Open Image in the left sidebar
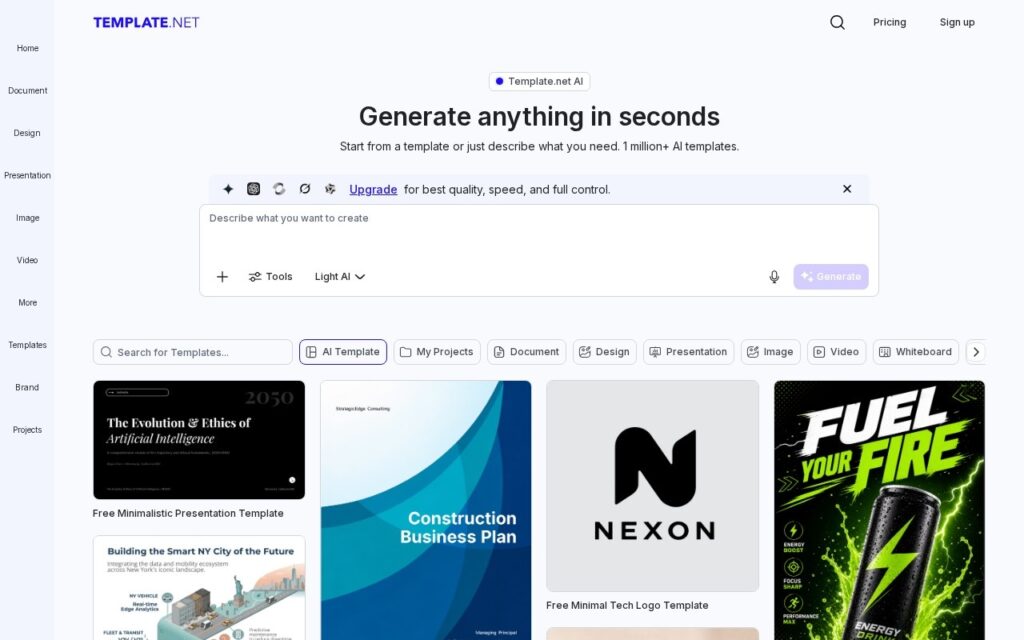 (x=27, y=218)
